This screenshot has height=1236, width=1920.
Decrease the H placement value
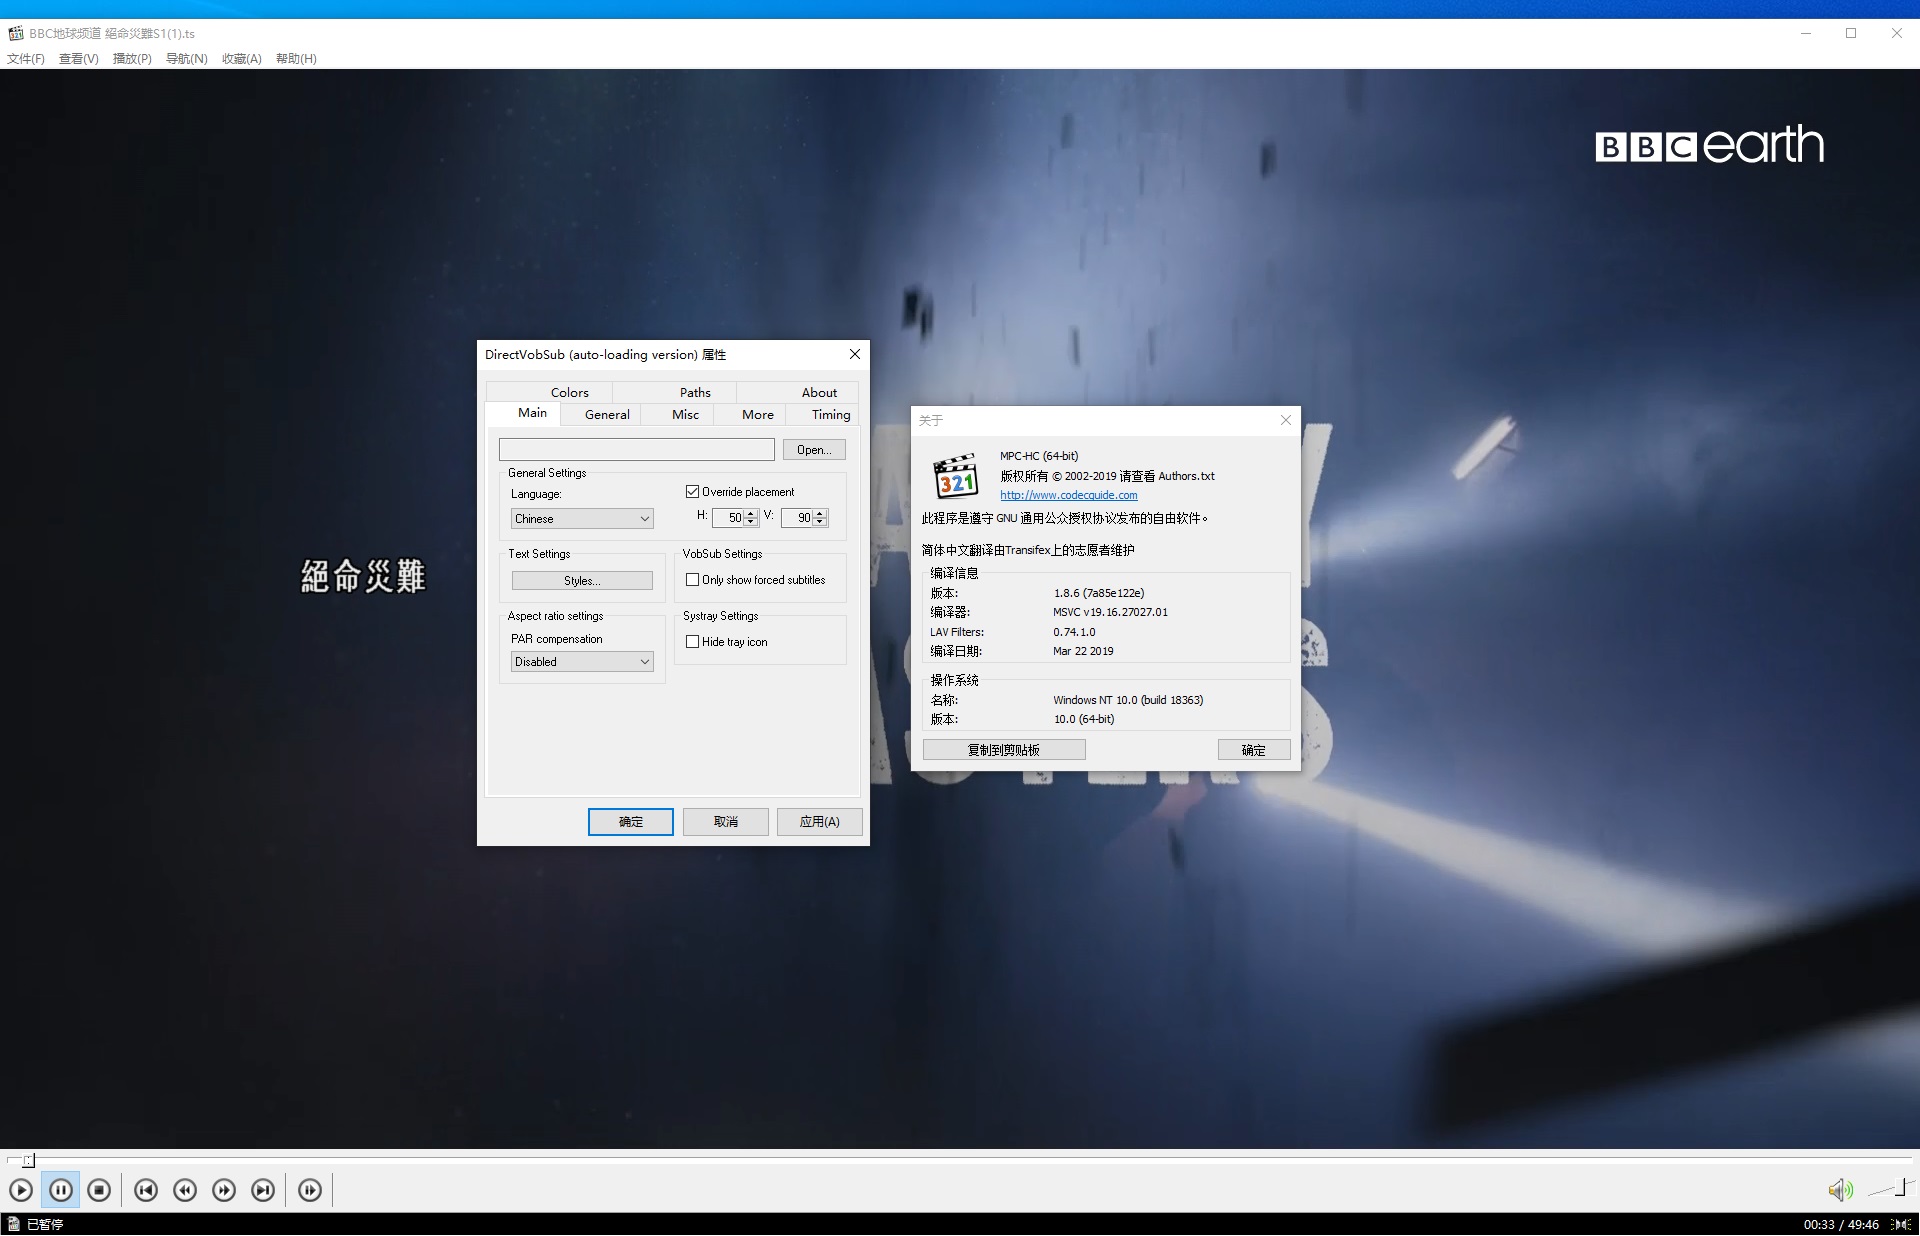point(751,523)
